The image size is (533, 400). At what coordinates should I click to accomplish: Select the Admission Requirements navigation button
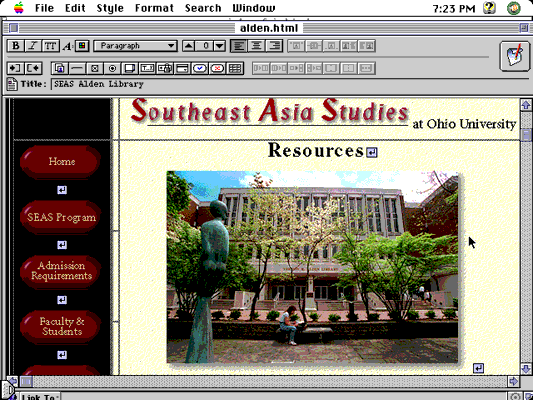[x=61, y=272]
